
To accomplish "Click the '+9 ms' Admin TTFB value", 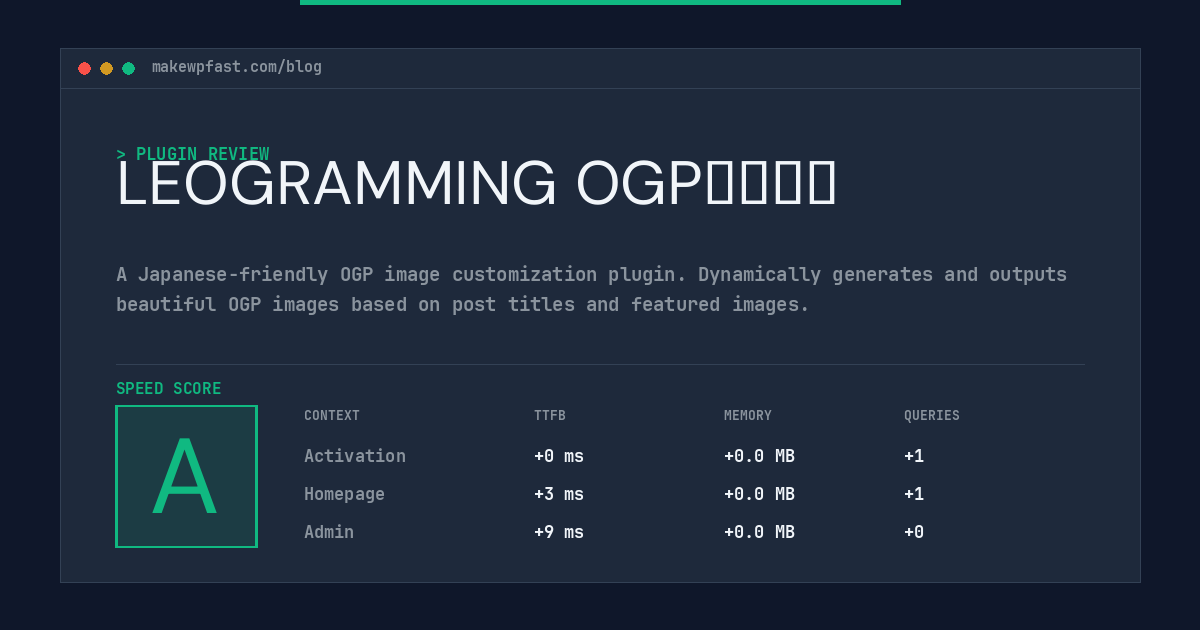I will point(559,532).
